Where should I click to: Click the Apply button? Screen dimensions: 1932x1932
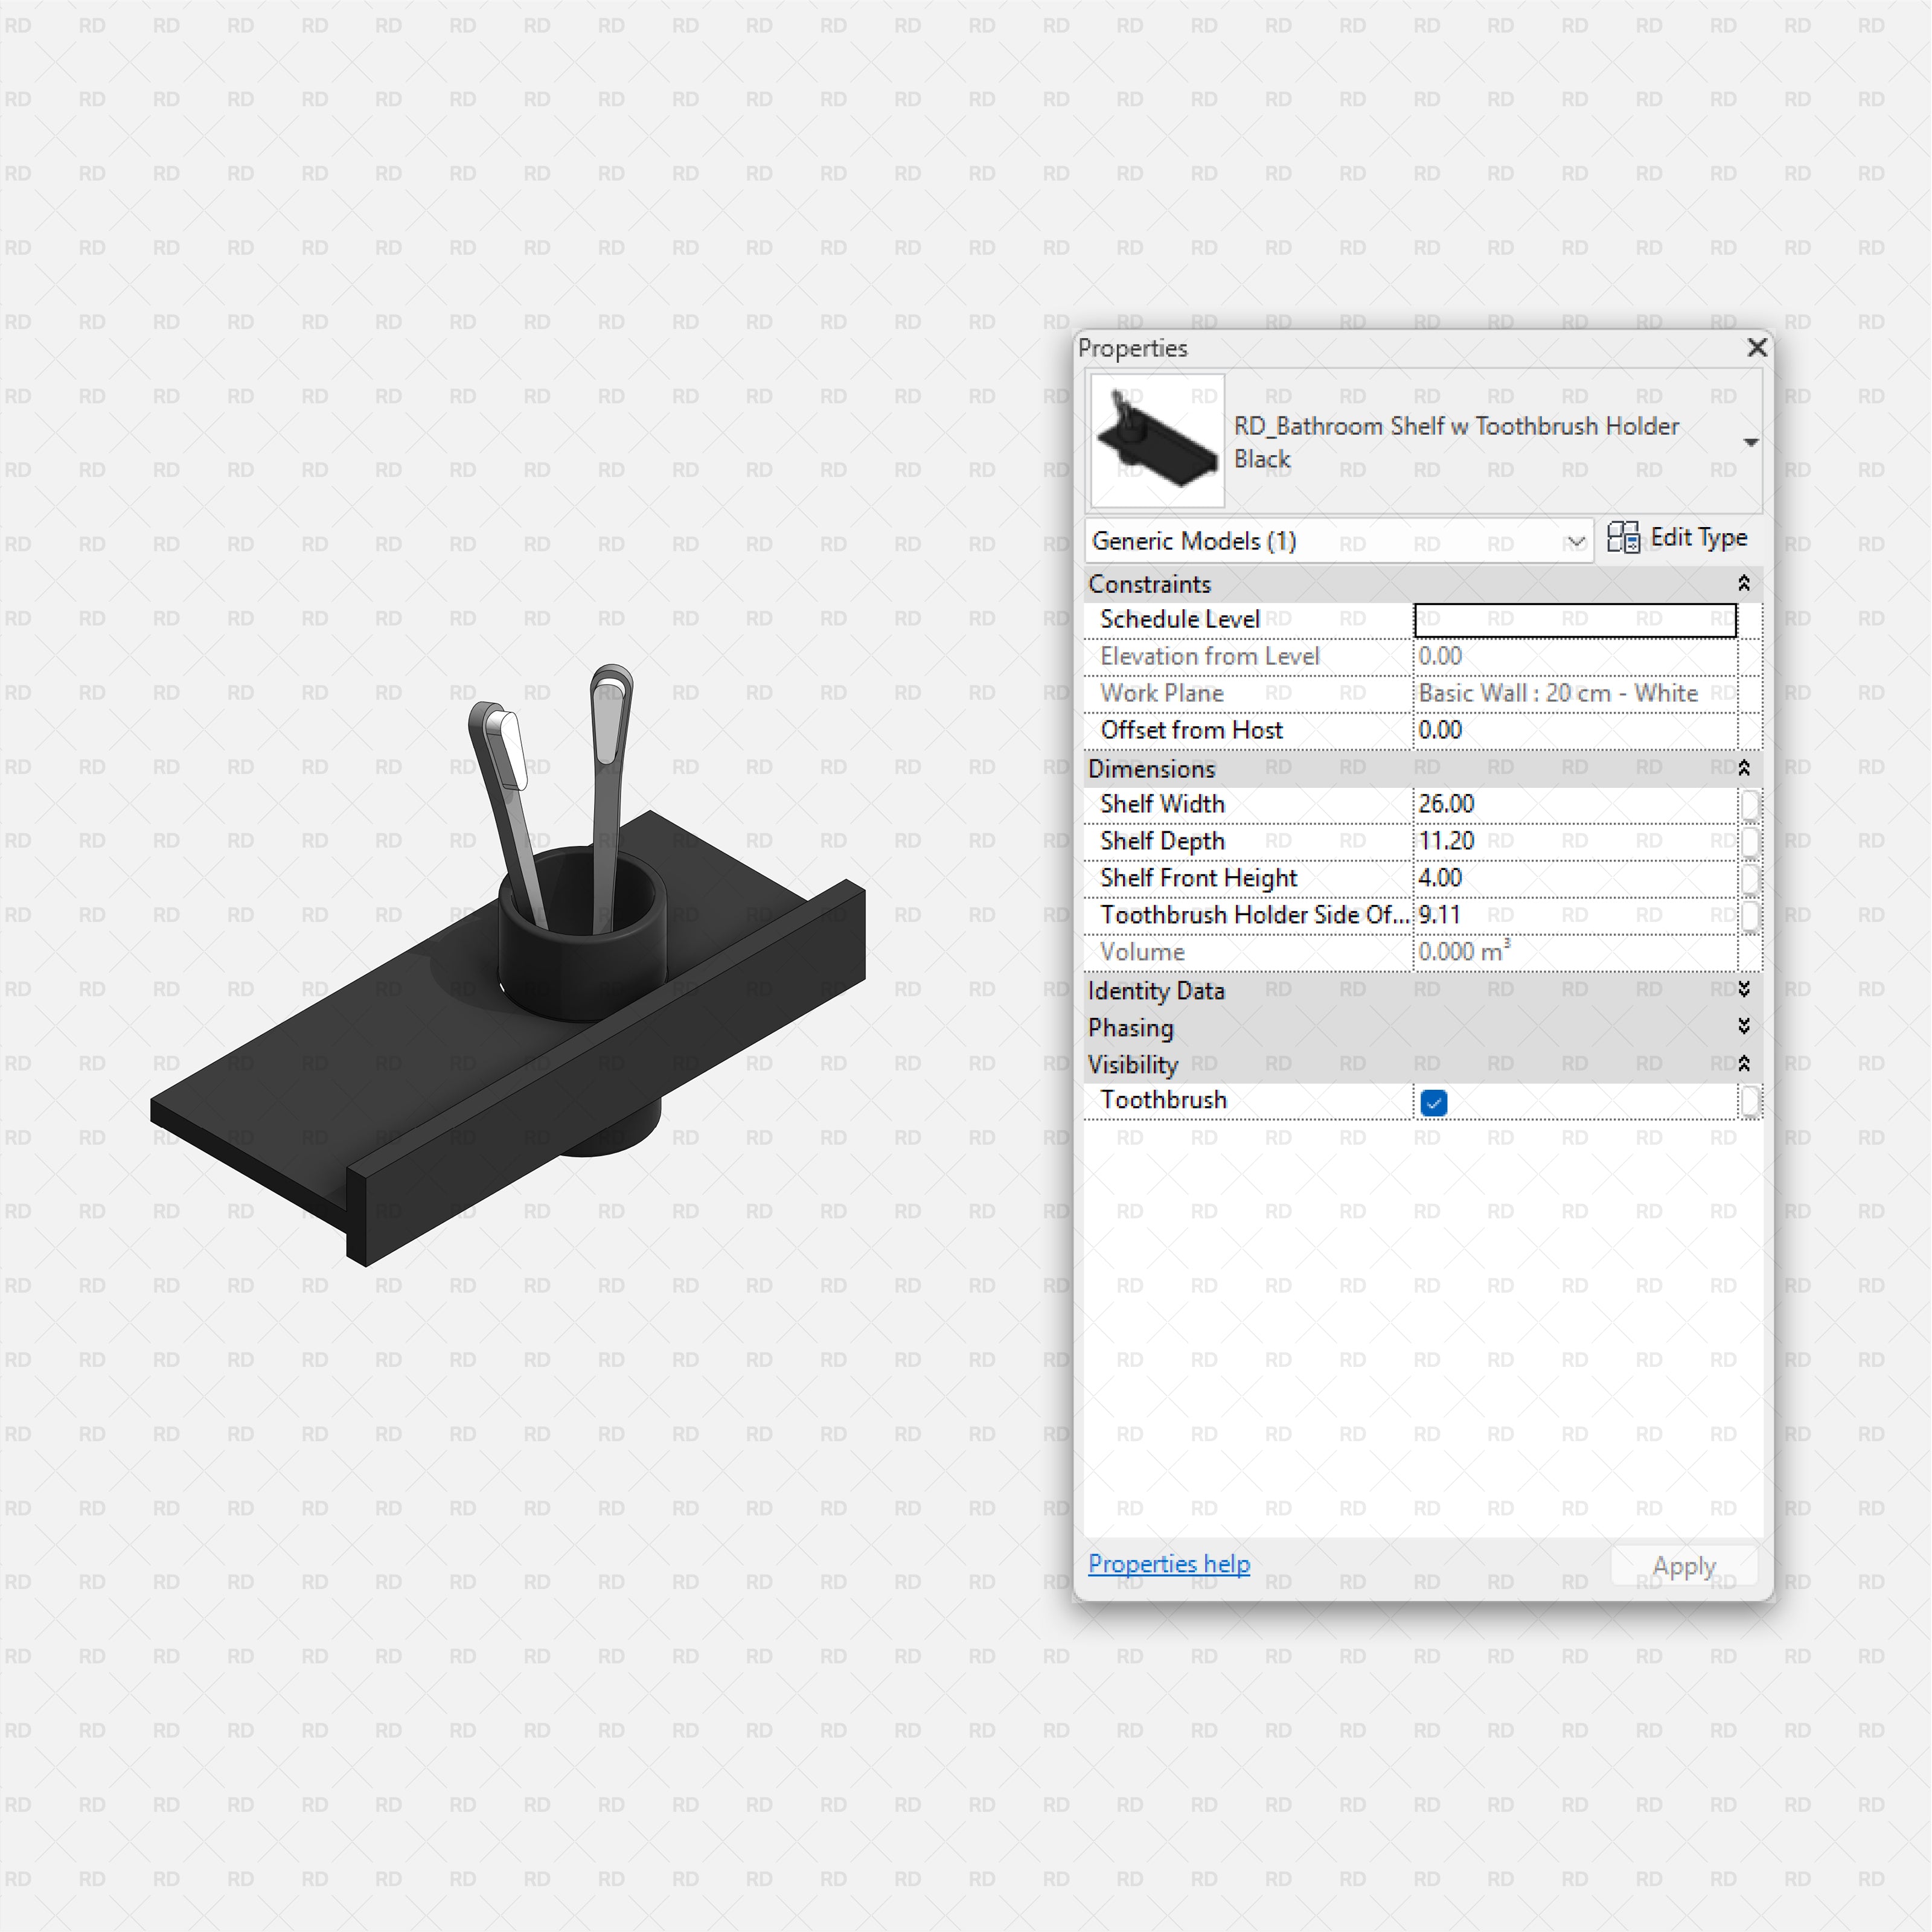1683,1564
